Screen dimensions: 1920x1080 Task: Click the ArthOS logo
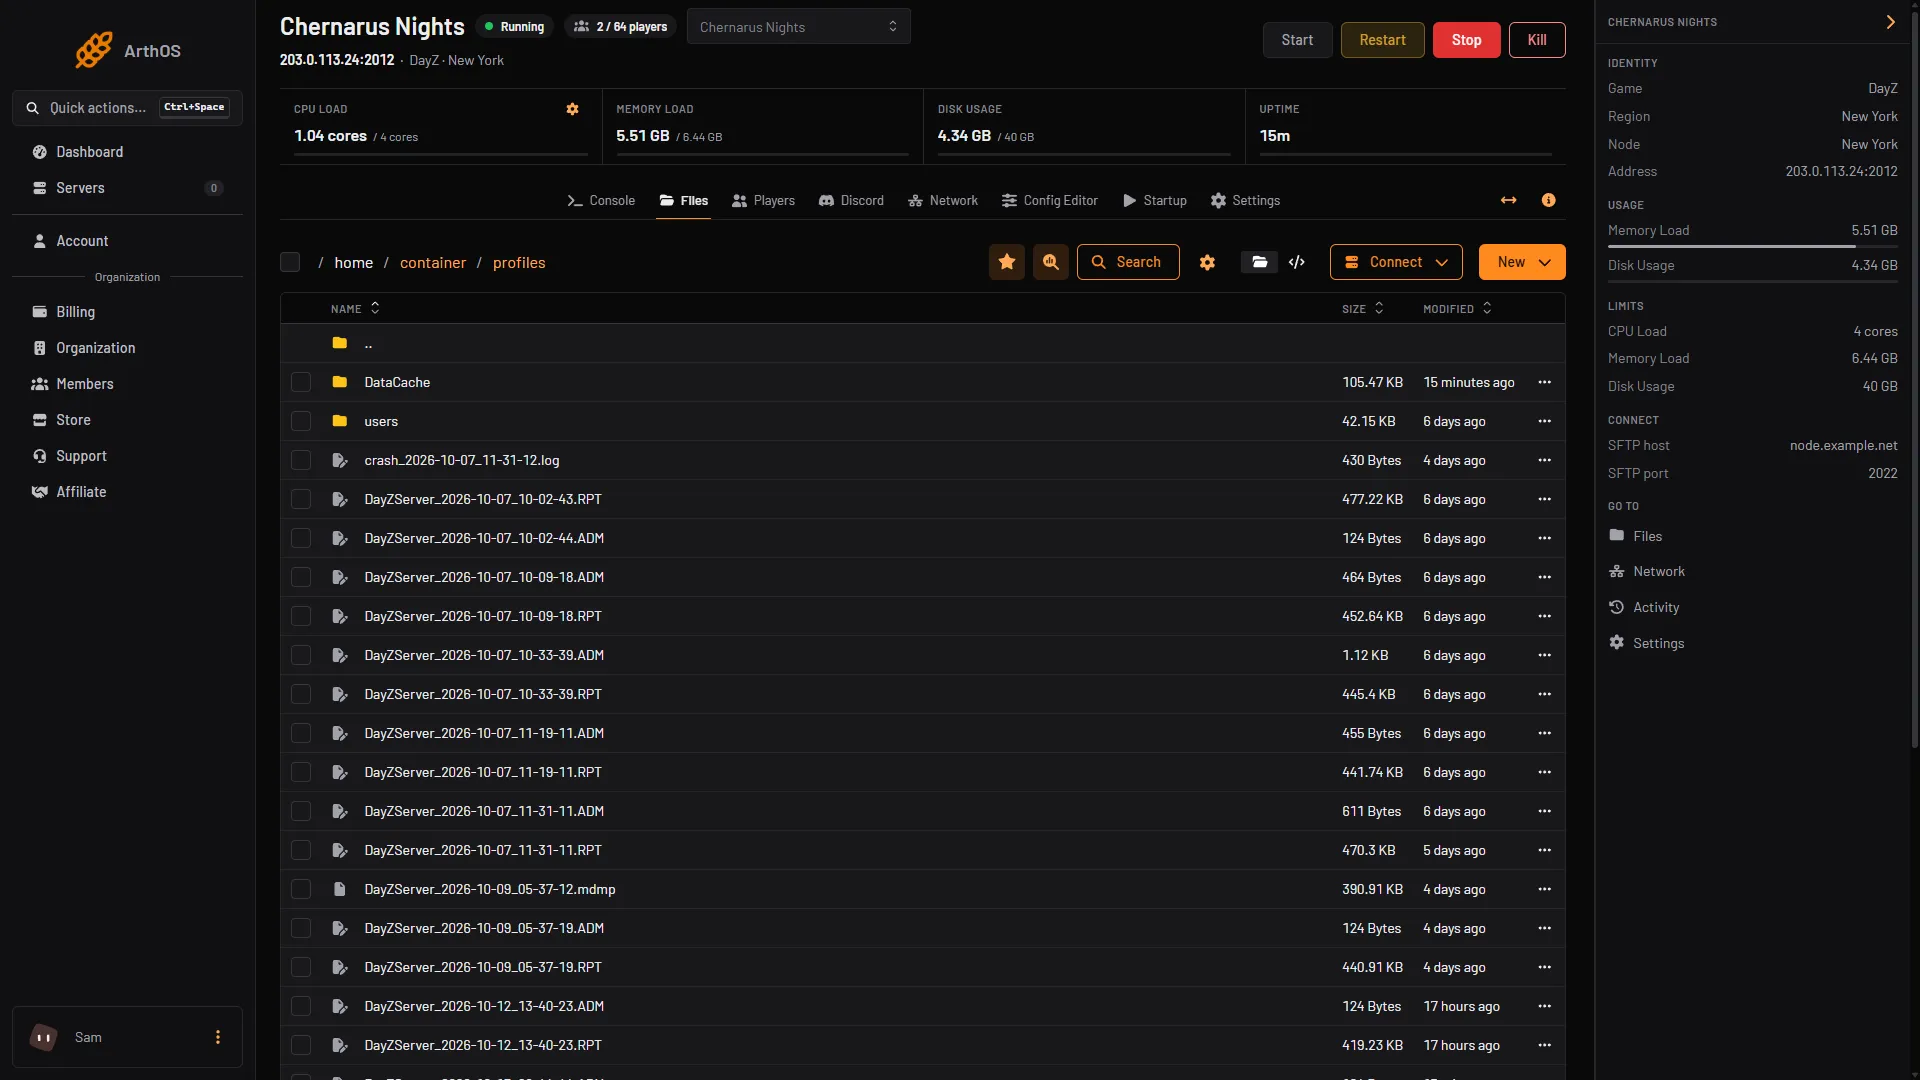point(127,50)
